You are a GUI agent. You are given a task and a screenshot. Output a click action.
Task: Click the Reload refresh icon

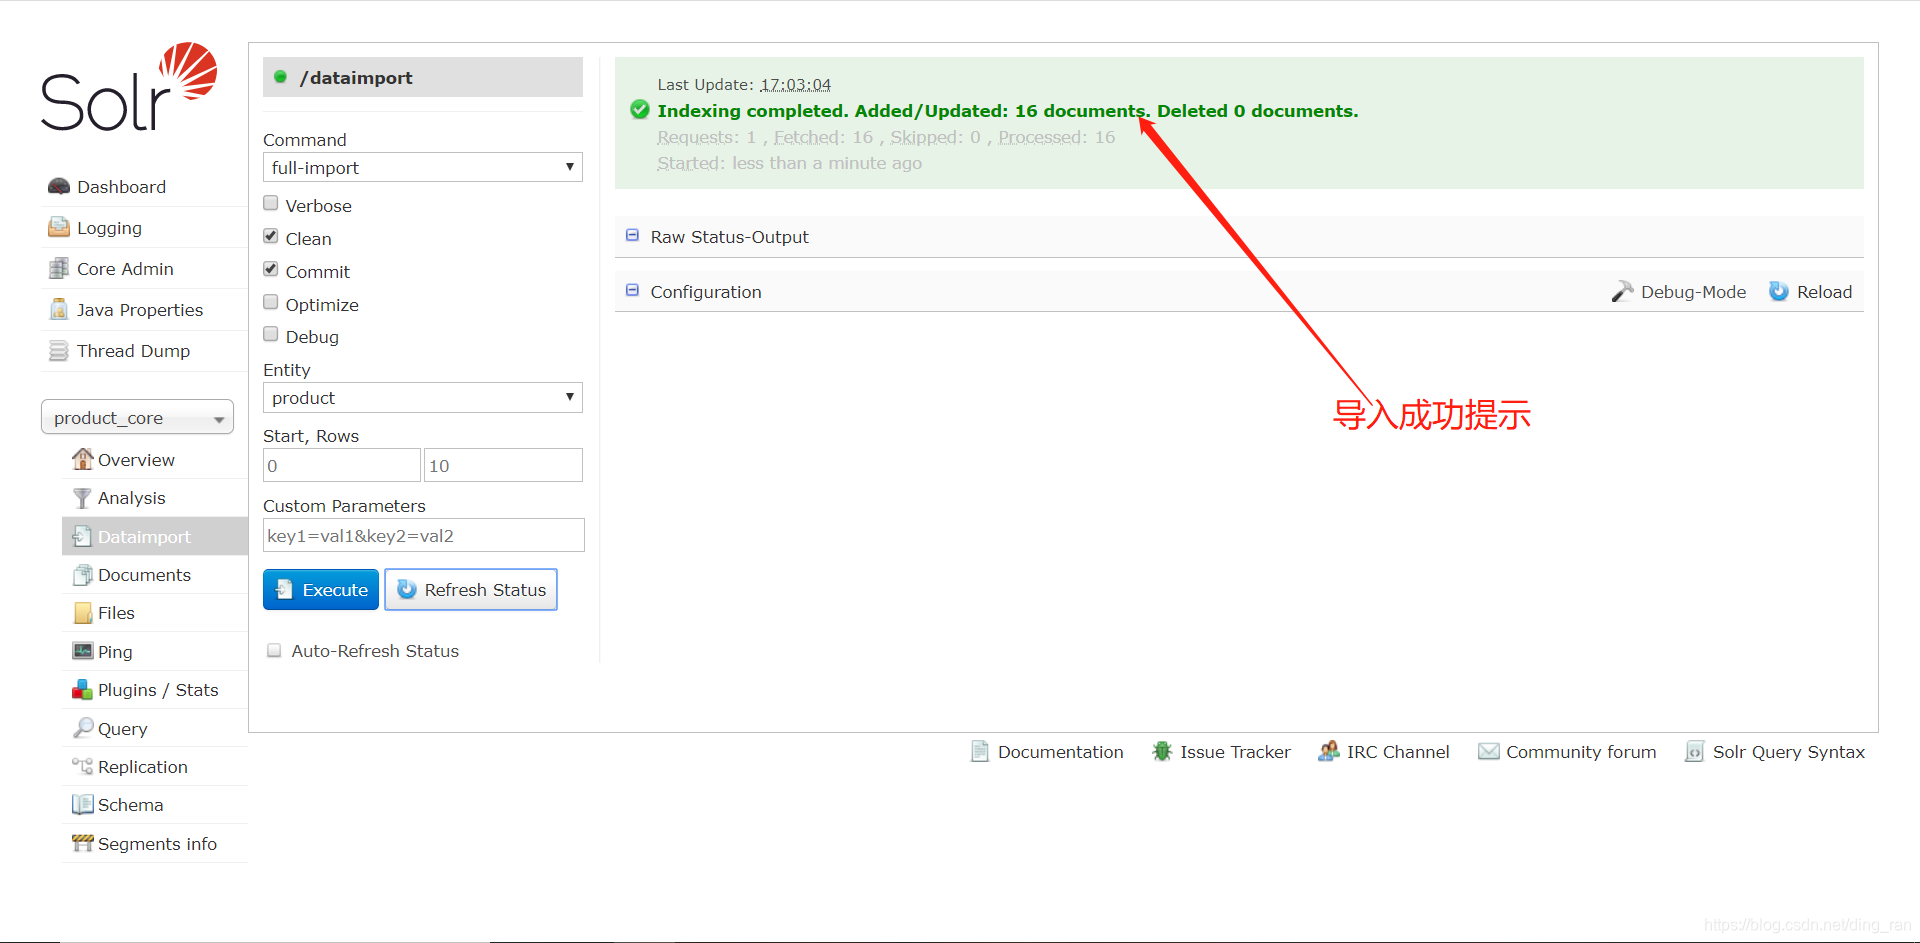(1779, 291)
